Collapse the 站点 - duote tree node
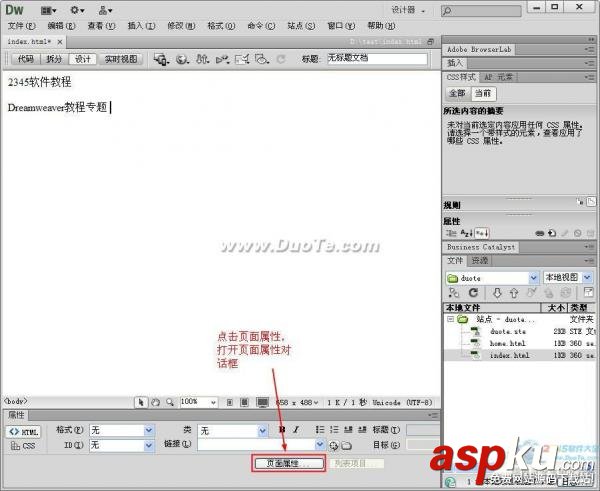Image resolution: width=600 pixels, height=491 pixels. (451, 319)
